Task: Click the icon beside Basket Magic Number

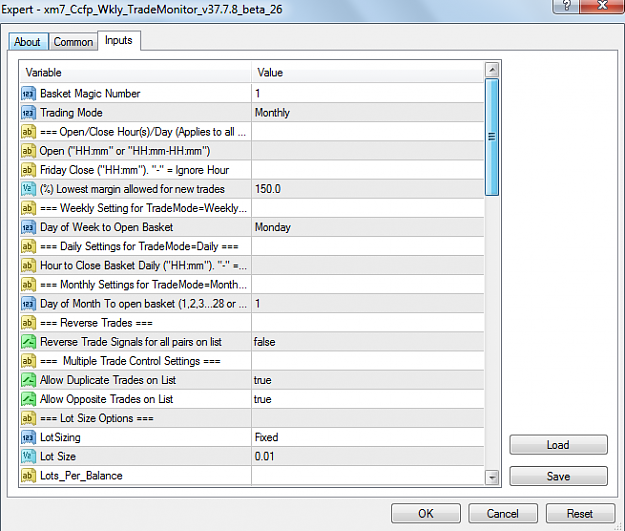Action: [x=28, y=94]
